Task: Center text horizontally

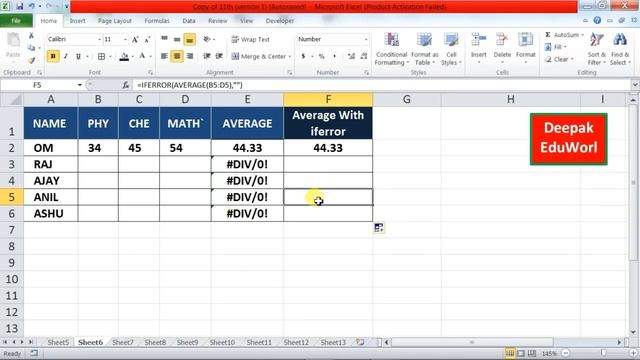Action: click(177, 56)
